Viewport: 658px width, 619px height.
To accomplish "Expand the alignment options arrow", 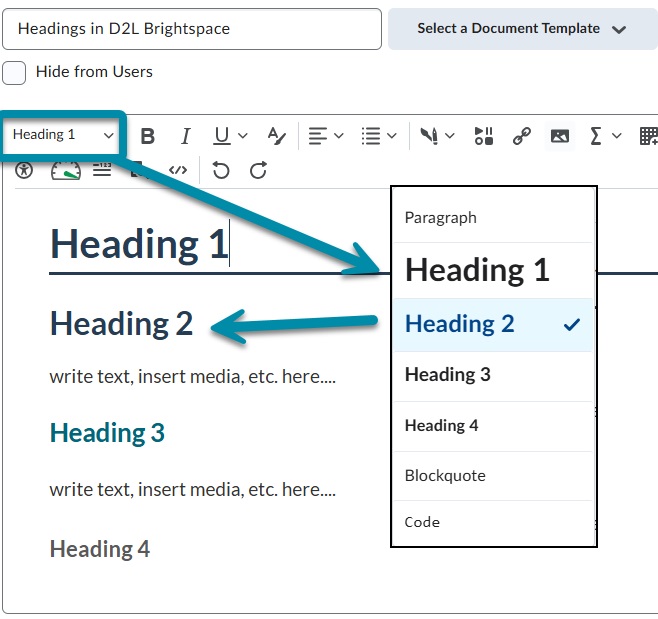I will 339,136.
